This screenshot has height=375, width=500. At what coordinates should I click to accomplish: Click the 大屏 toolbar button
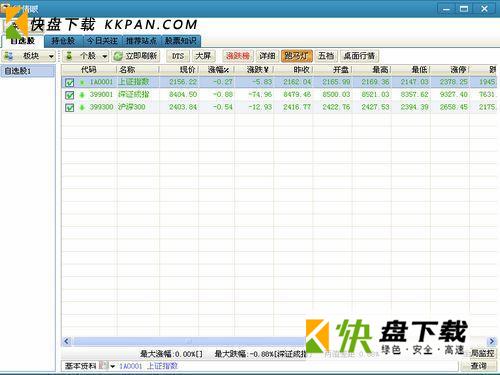pos(203,56)
